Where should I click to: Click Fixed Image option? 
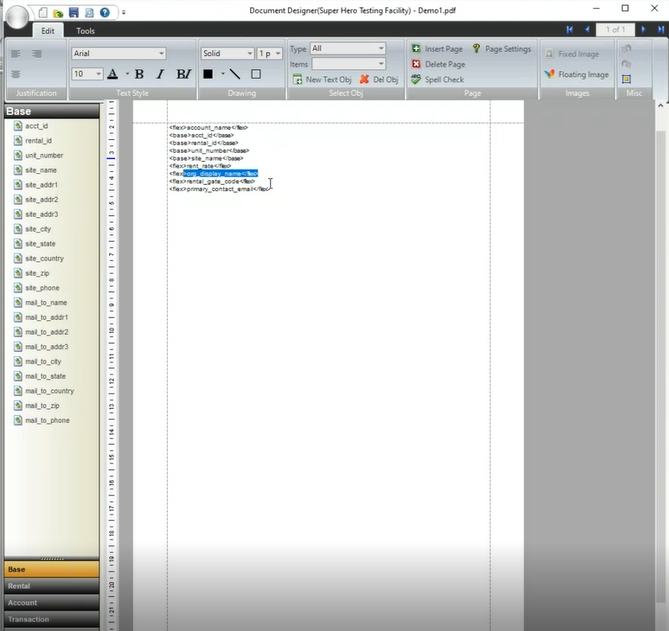click(x=572, y=54)
